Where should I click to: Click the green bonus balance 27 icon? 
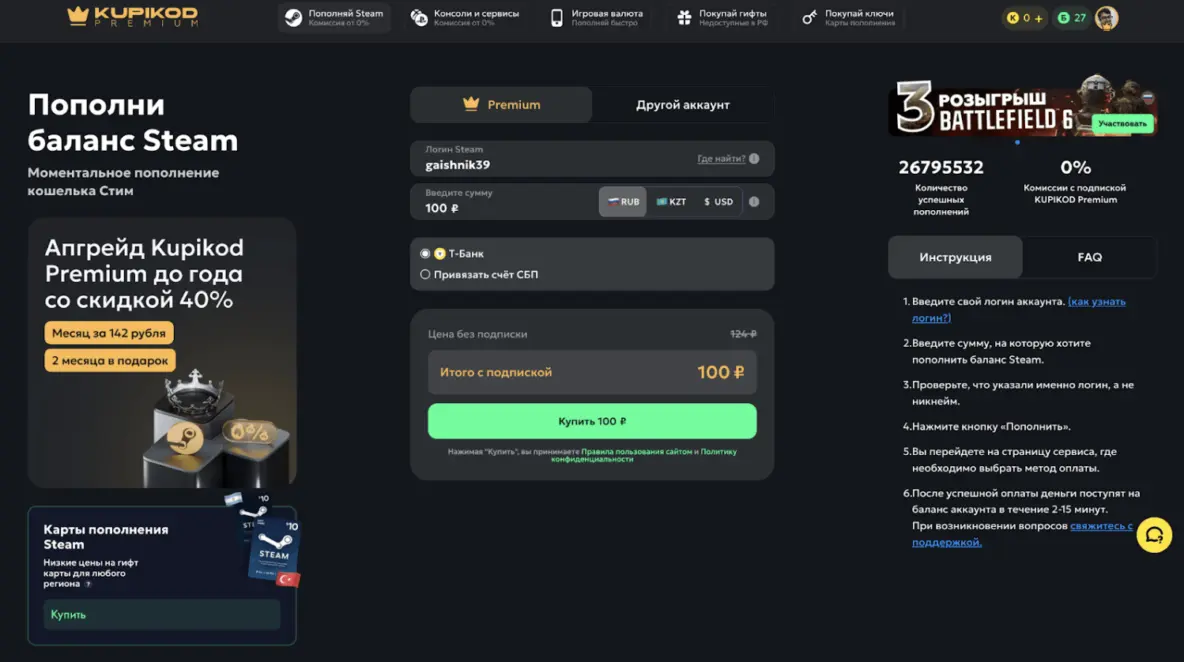[1063, 18]
